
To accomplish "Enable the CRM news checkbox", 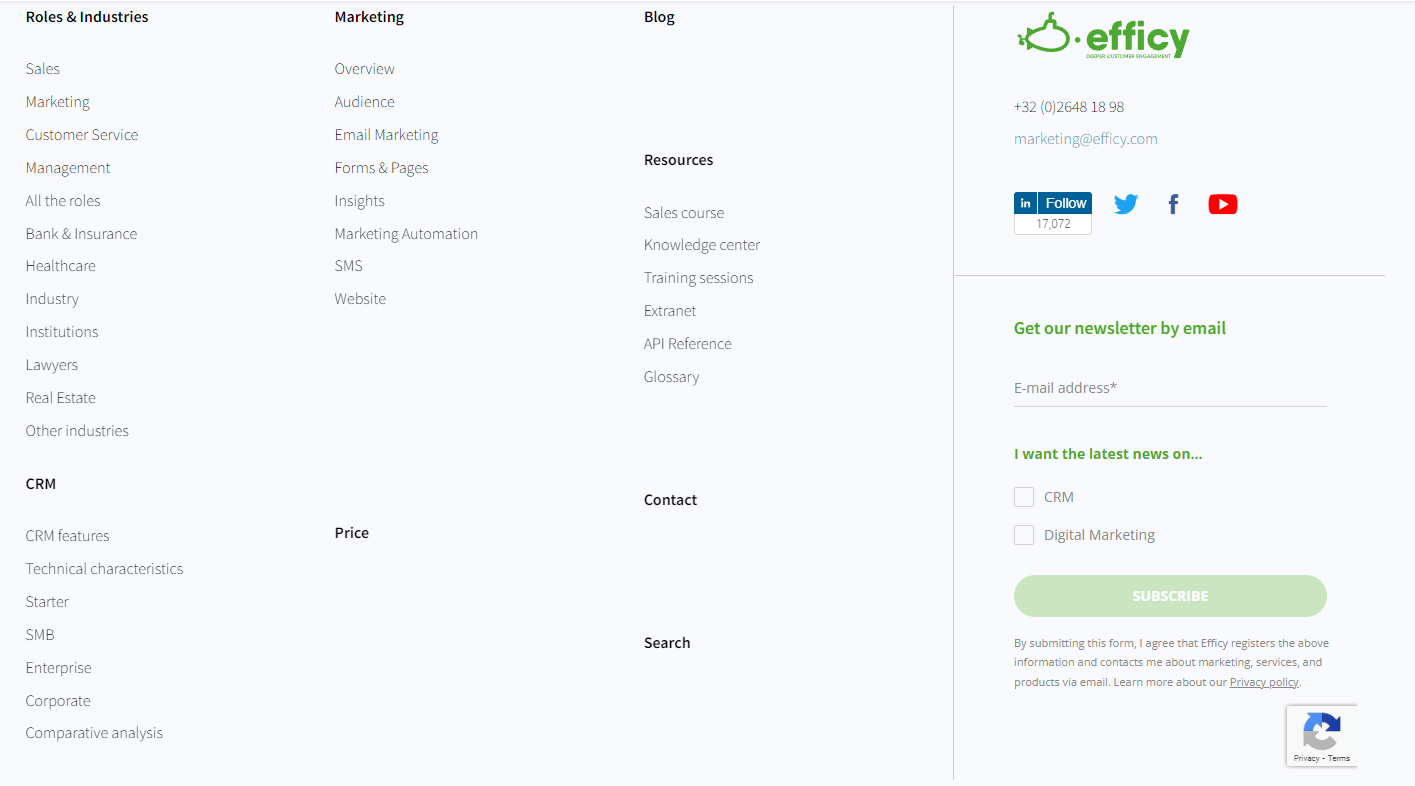I will 1023,496.
